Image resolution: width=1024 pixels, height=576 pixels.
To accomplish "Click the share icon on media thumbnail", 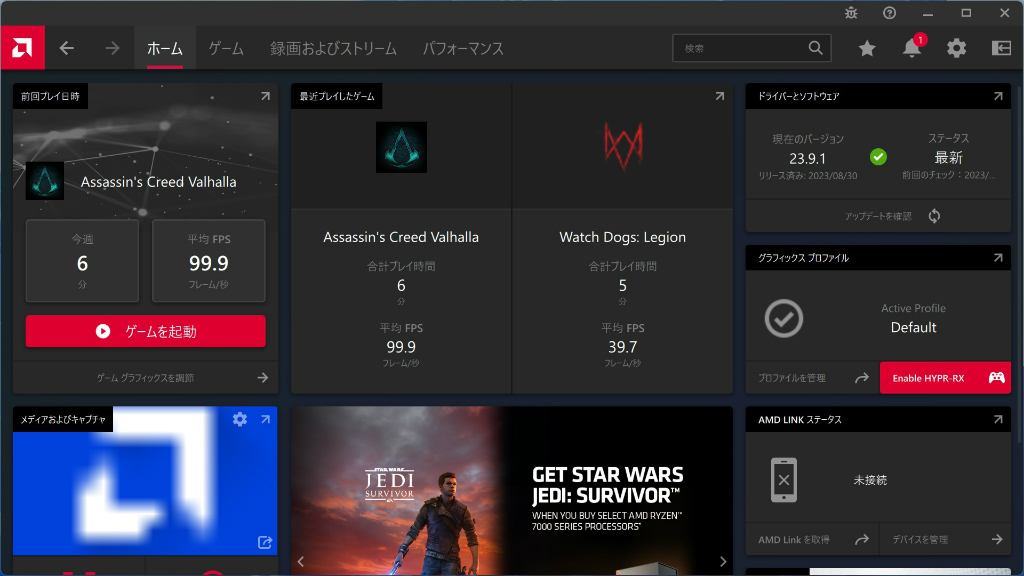I will 264,542.
